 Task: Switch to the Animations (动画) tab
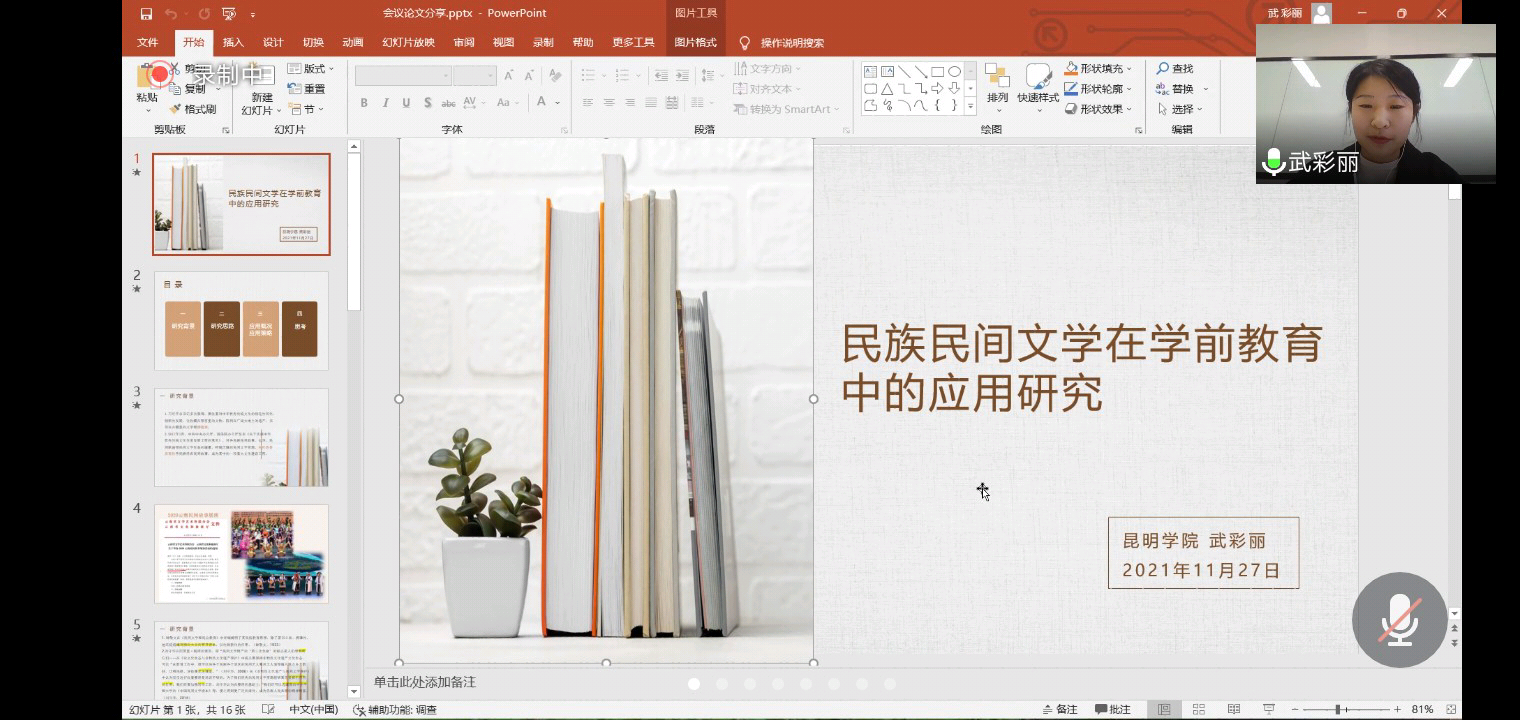[353, 42]
